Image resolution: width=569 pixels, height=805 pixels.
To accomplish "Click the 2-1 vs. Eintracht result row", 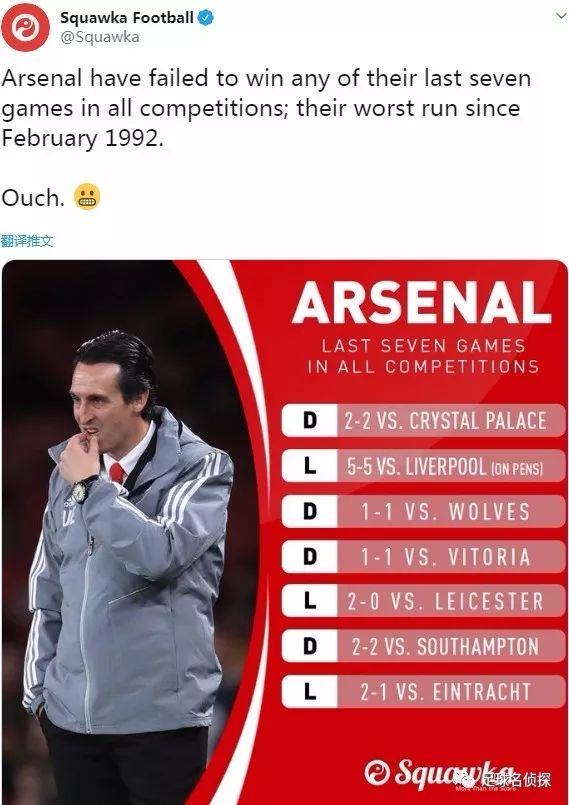I will 423,691.
